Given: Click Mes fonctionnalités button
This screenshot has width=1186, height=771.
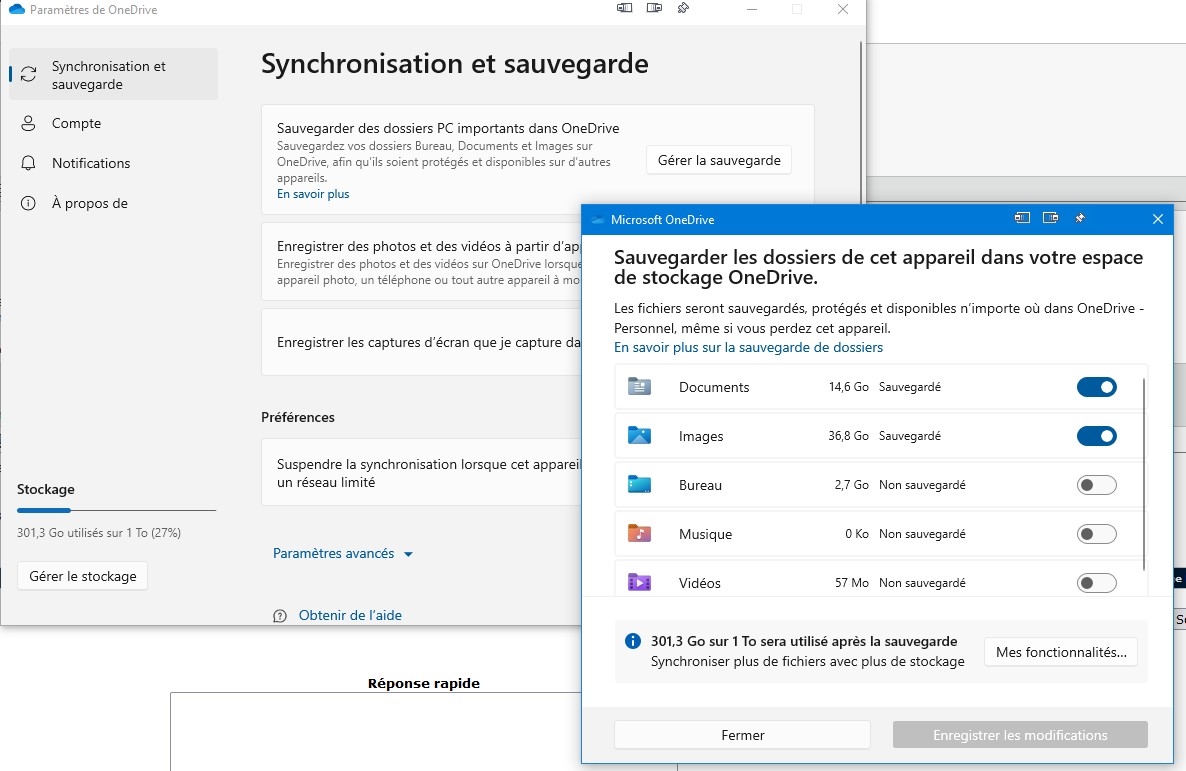Looking at the screenshot, I should point(1060,652).
